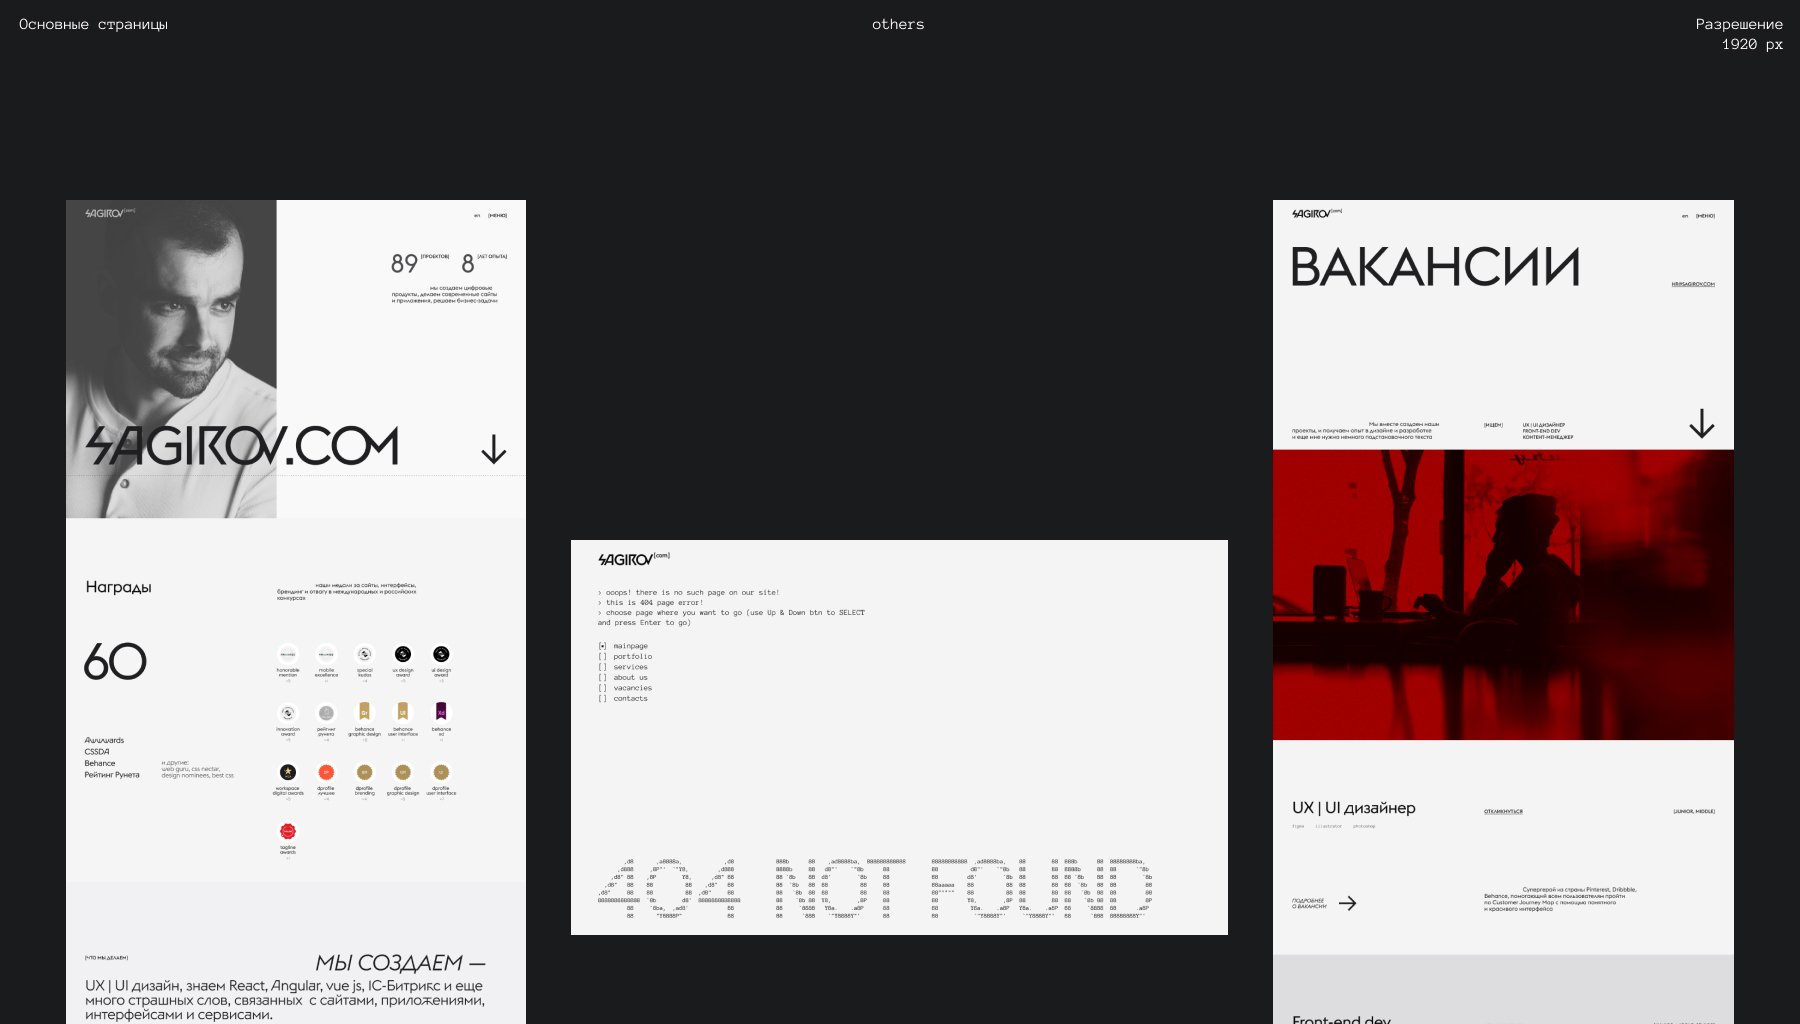Screen dimensions: 1800x1024
Task: Select the рейтинг рунета award badge
Action: click(x=326, y=713)
